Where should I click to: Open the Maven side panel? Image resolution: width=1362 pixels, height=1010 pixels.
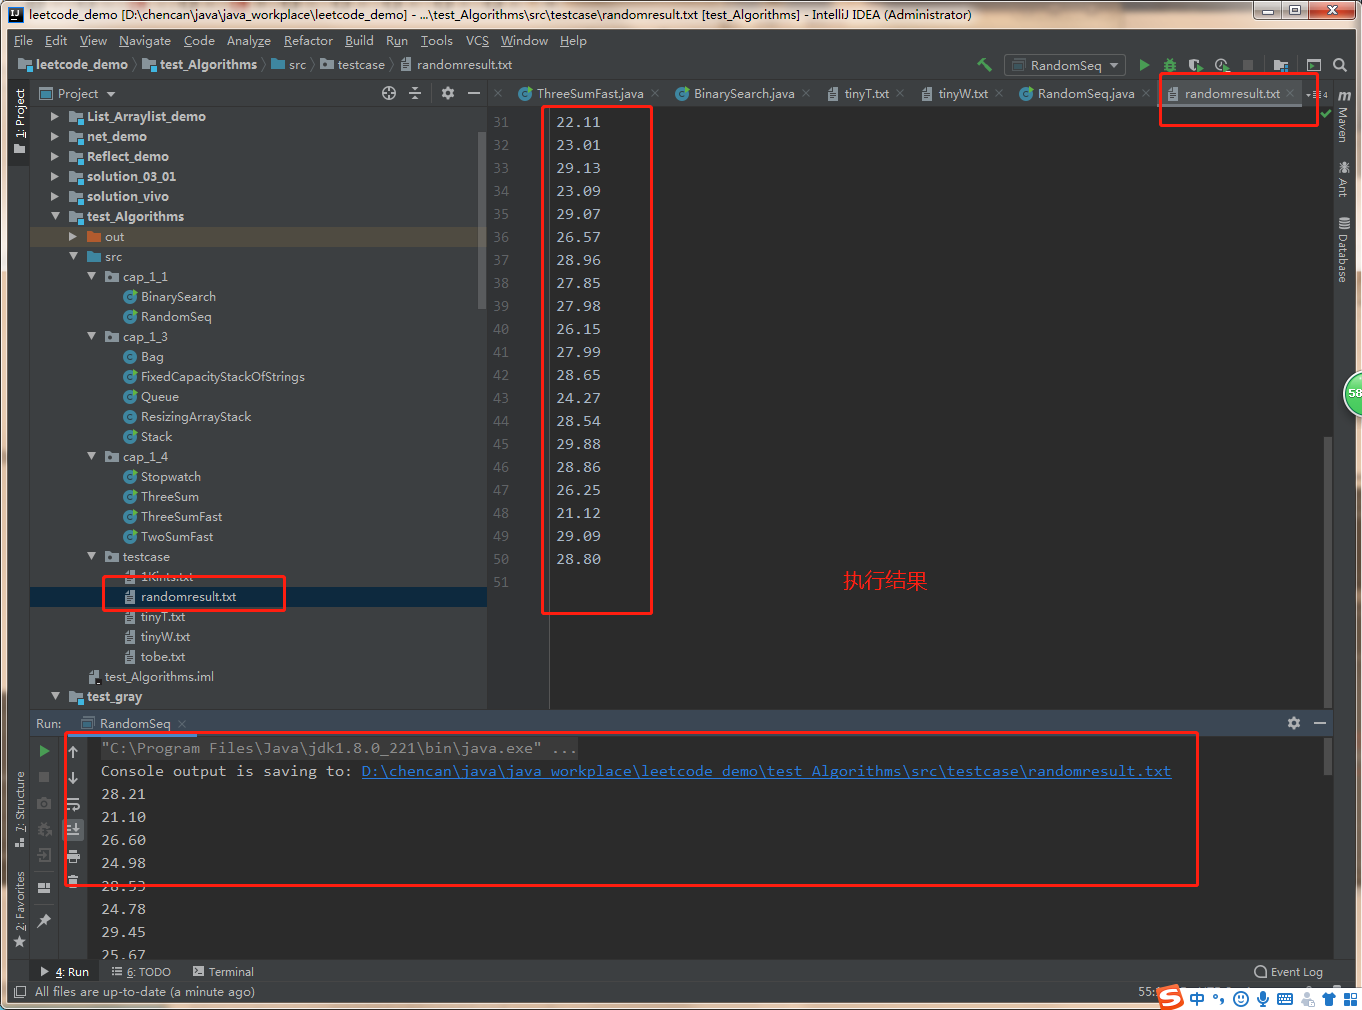tap(1344, 115)
